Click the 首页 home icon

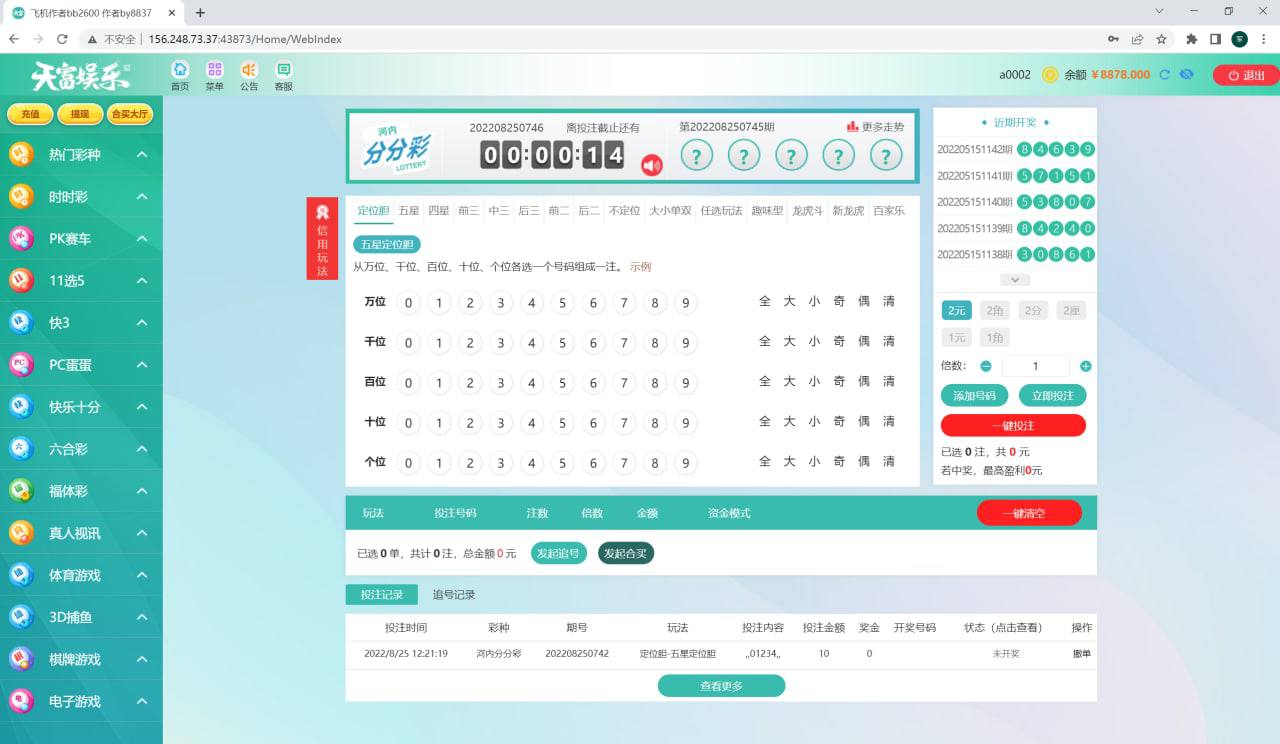[x=180, y=70]
